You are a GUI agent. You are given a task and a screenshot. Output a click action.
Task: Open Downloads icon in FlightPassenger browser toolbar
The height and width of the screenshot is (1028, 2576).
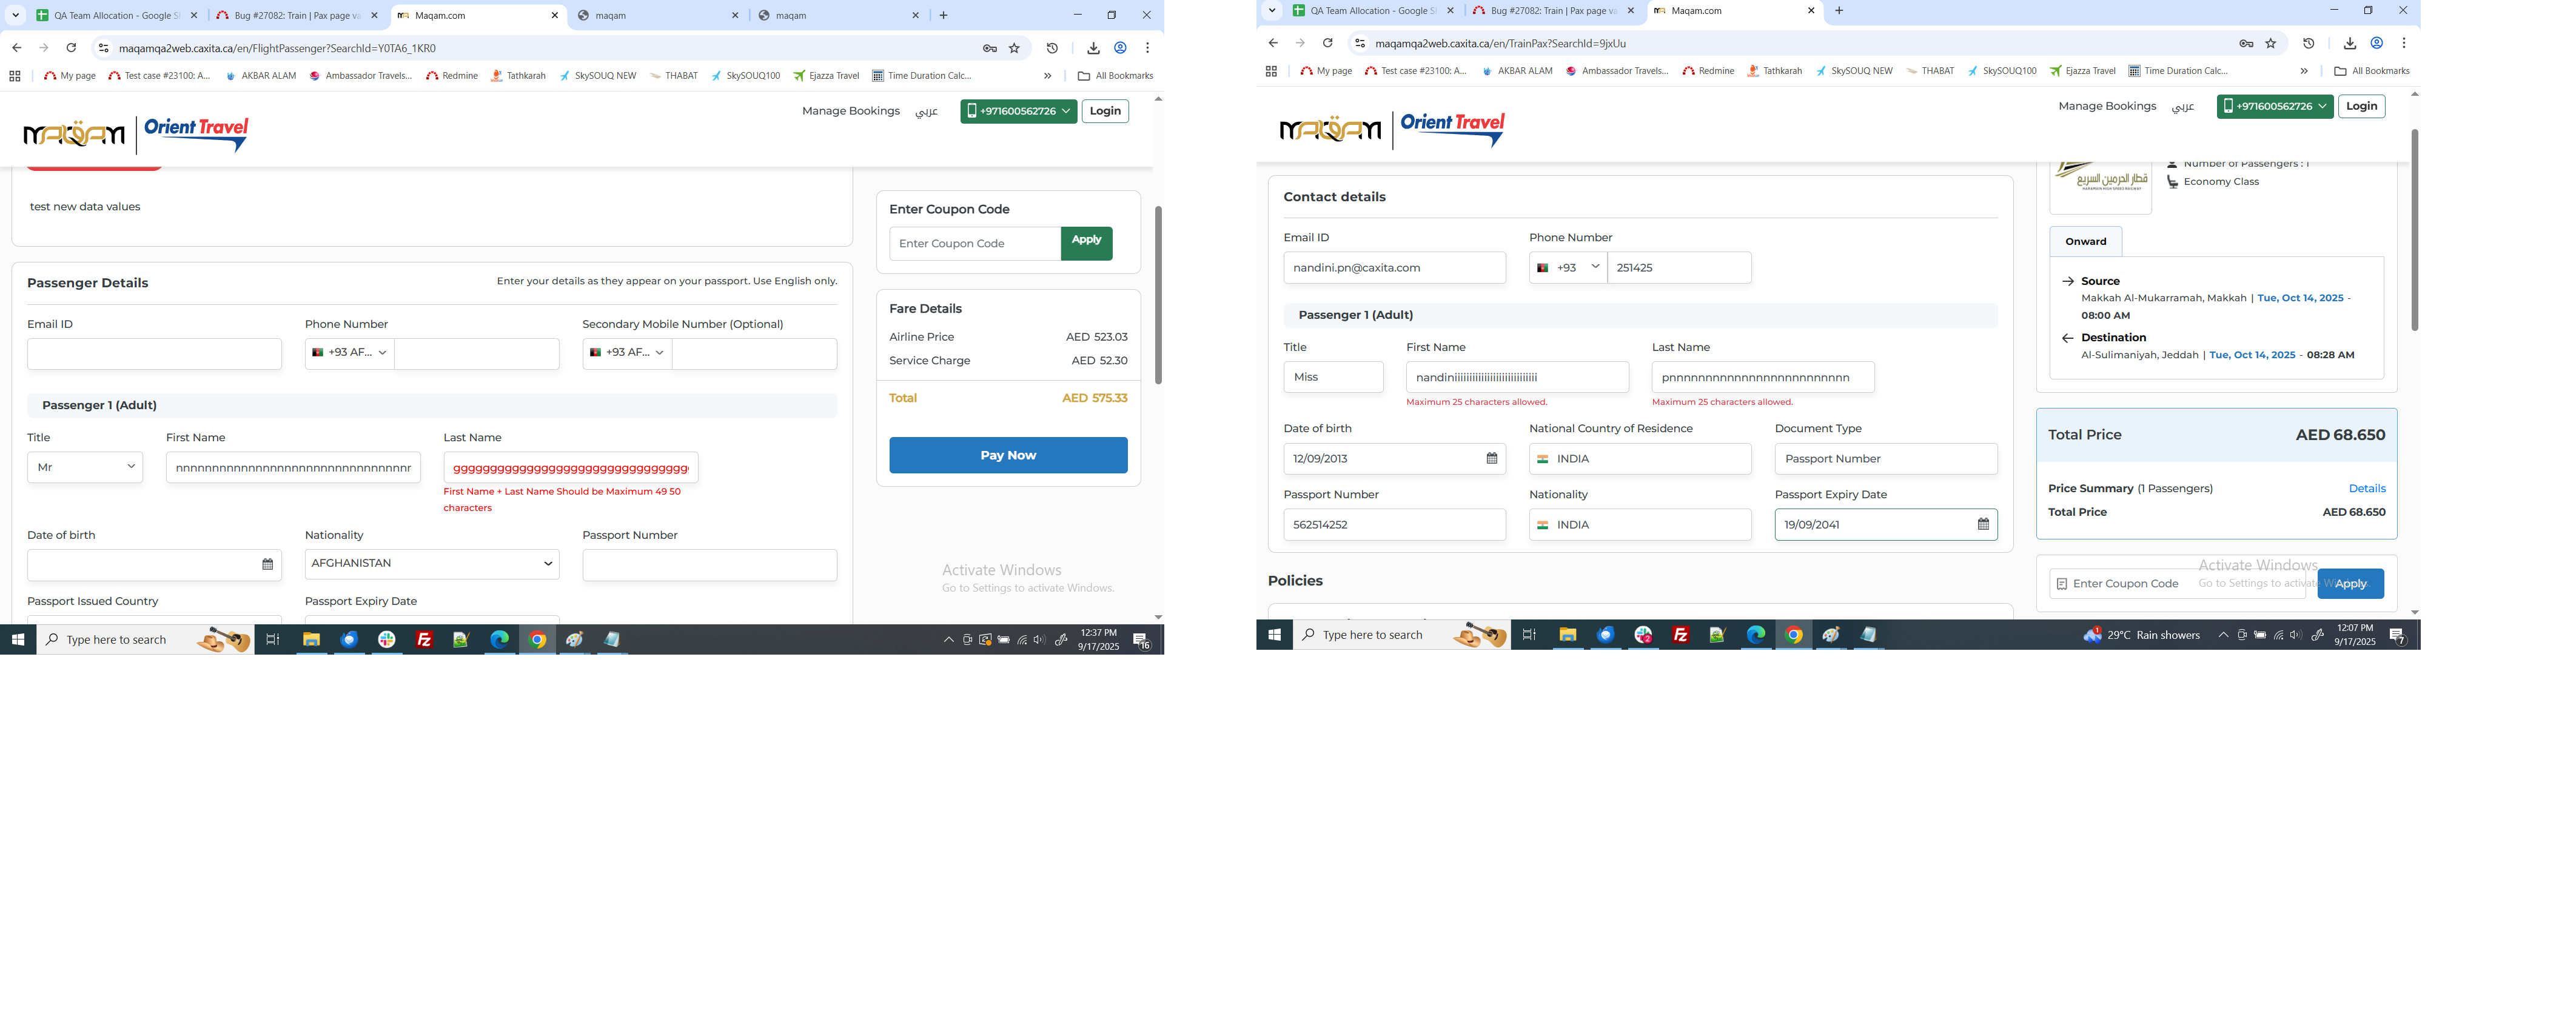(x=1093, y=48)
